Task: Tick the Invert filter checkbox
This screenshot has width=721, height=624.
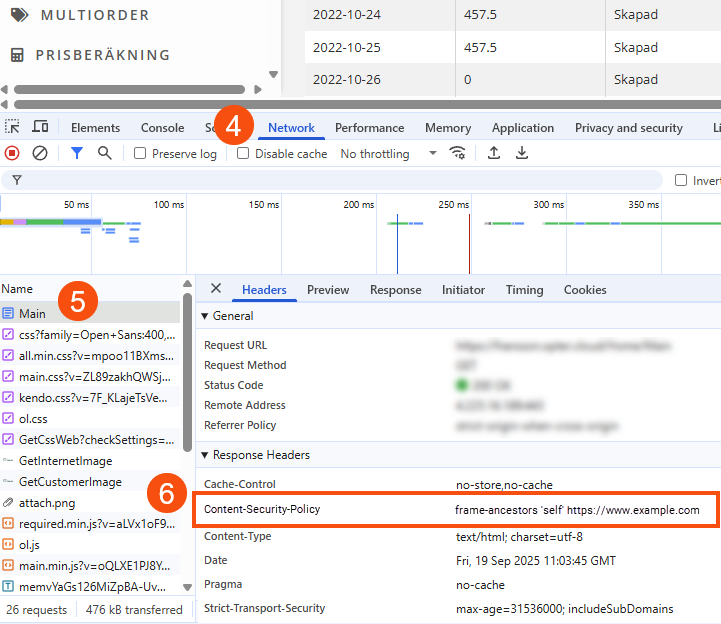Action: click(682, 181)
